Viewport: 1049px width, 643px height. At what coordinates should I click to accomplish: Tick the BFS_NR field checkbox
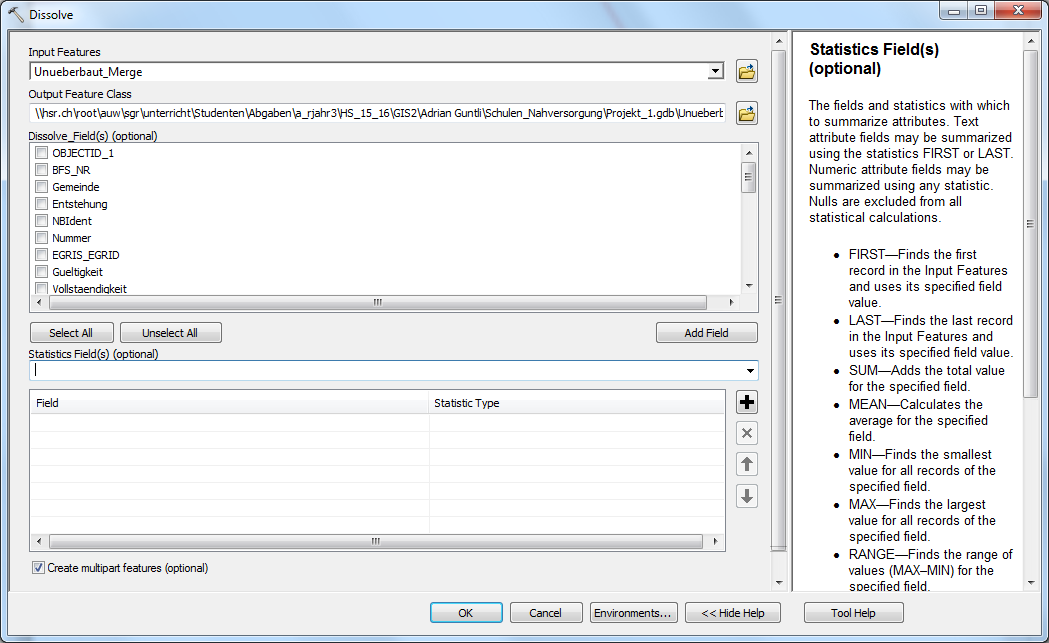point(42,170)
